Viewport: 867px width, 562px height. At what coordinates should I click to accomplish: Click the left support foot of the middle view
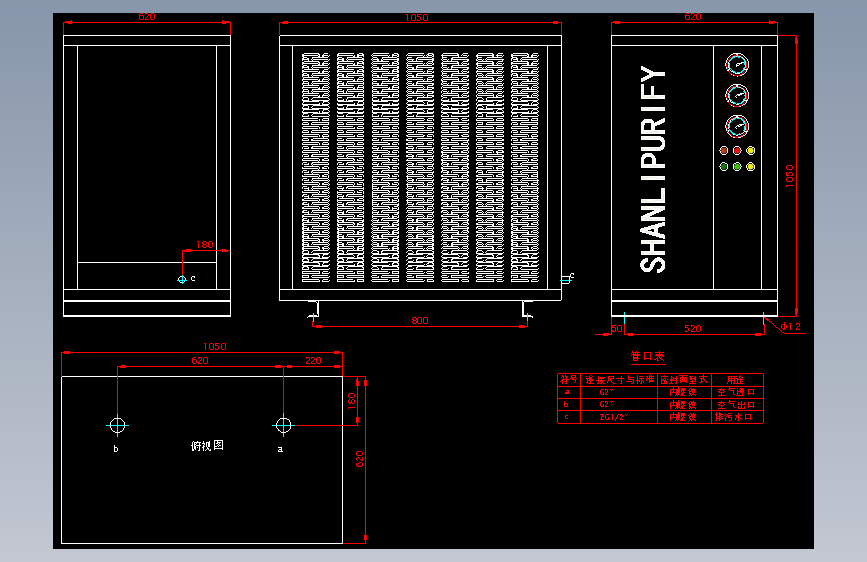click(314, 310)
